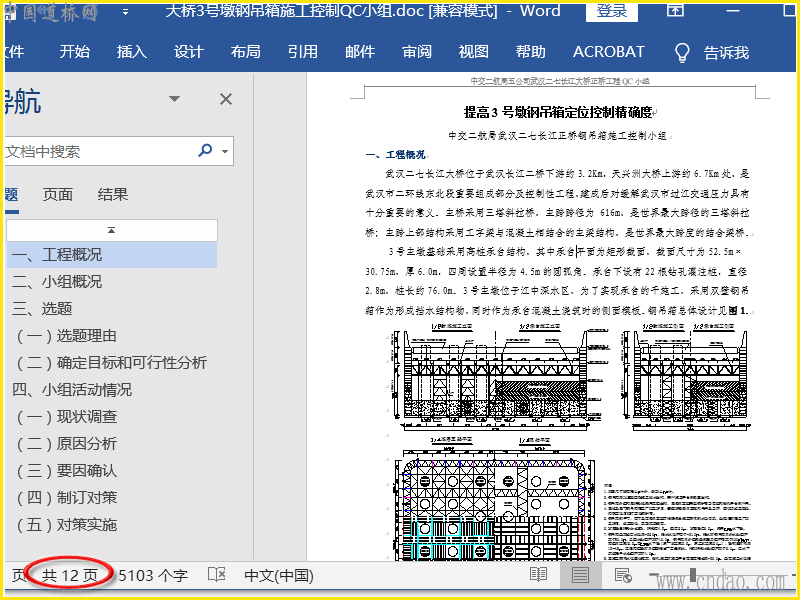800x600 pixels.
Task: Switch to the 页面 navigation tab
Action: pyautogui.click(x=58, y=194)
